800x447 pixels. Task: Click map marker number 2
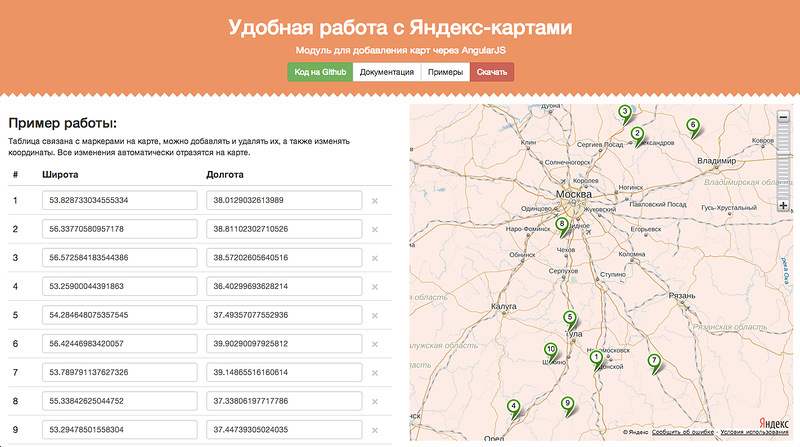coord(637,136)
